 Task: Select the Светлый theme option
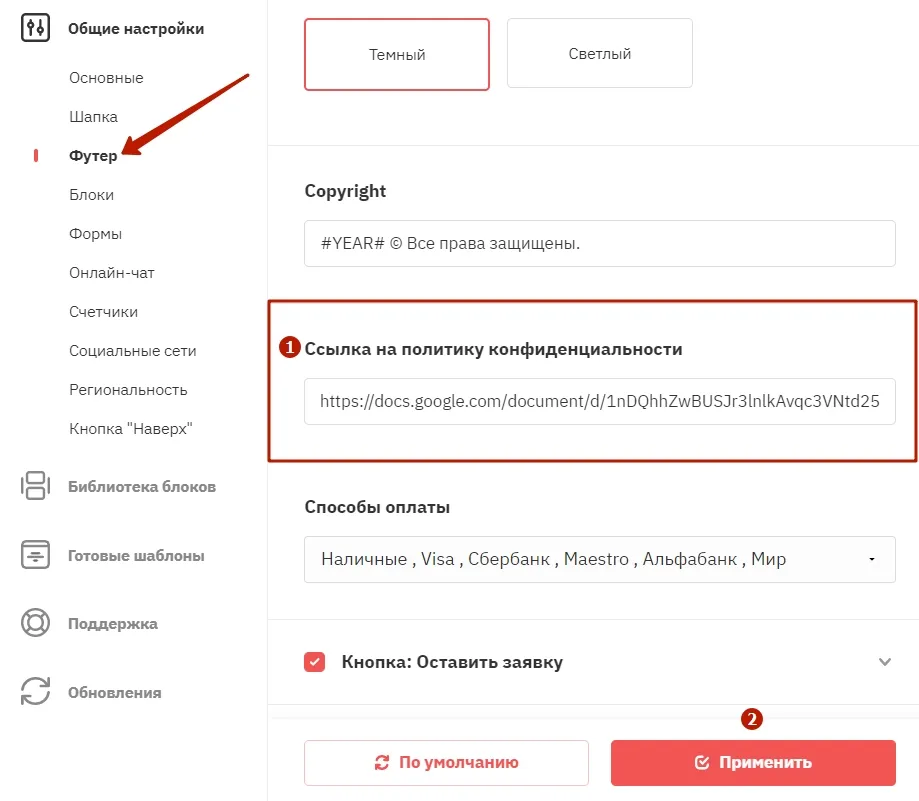coord(600,53)
